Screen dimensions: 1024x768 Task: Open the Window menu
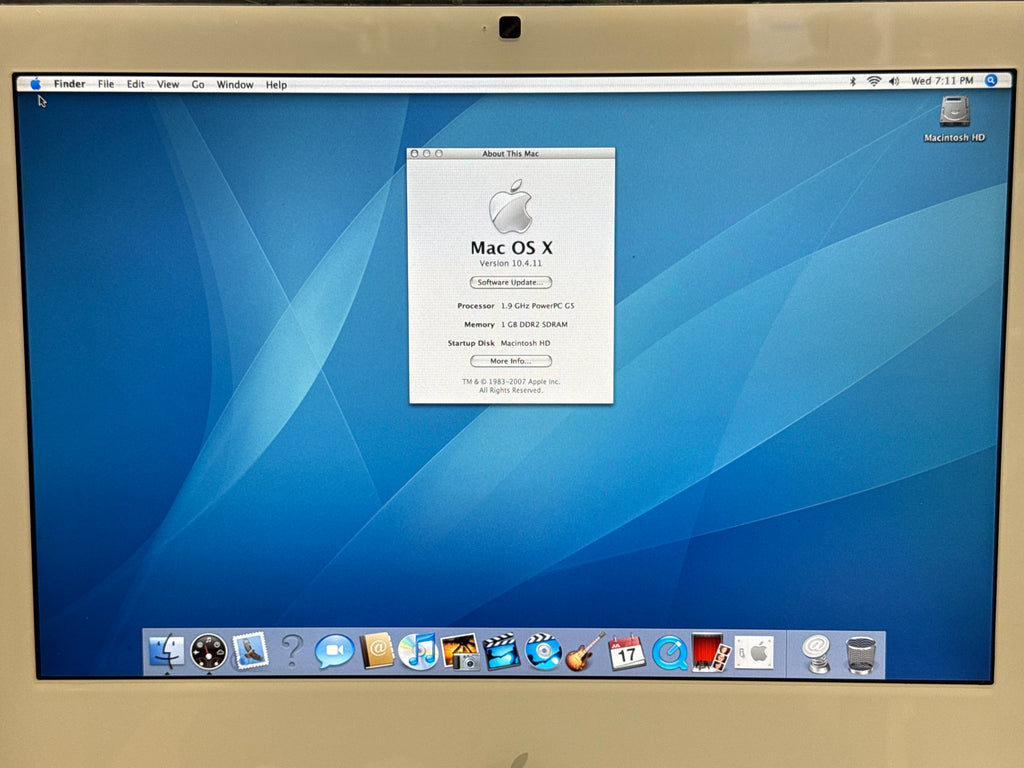point(234,84)
